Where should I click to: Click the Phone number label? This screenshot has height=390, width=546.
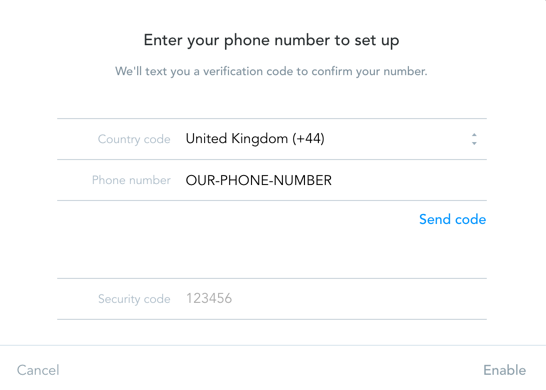pos(131,180)
